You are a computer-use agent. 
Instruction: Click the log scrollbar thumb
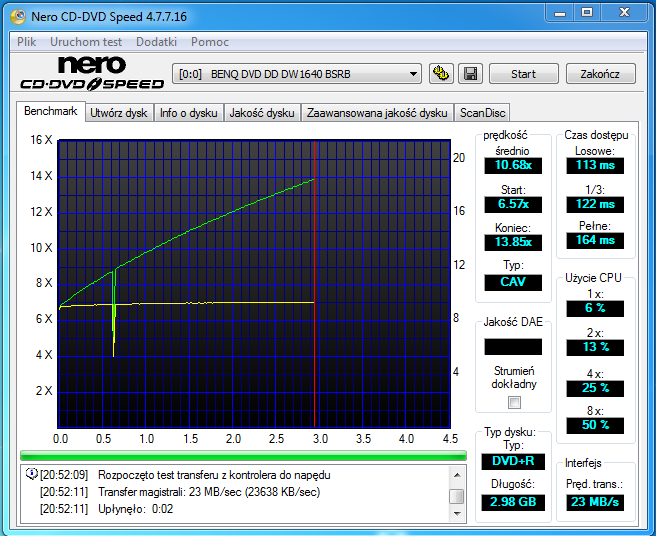pos(457,497)
